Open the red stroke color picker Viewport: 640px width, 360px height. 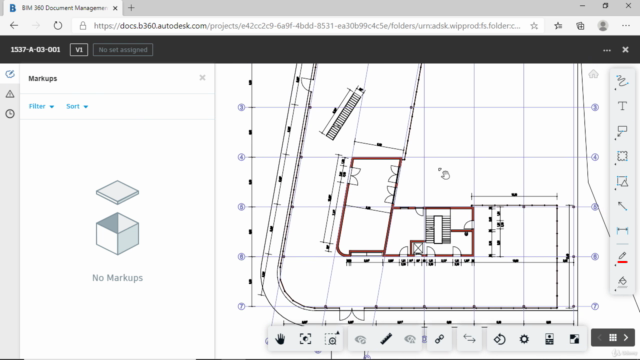click(x=622, y=258)
